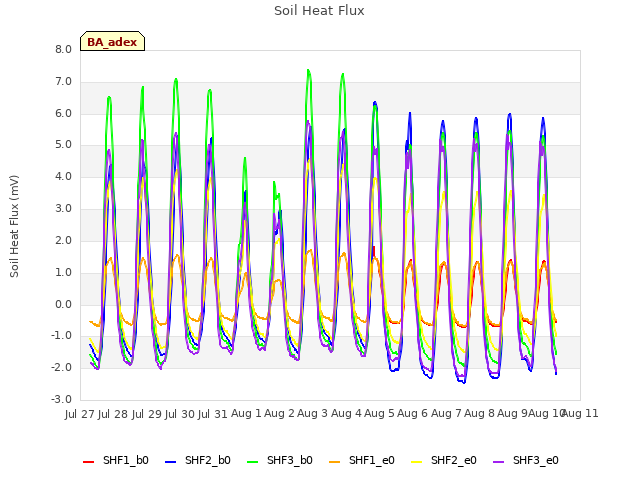640x480 pixels.
Task: Click the Jul 27 x-axis date label
Action: tap(80, 414)
